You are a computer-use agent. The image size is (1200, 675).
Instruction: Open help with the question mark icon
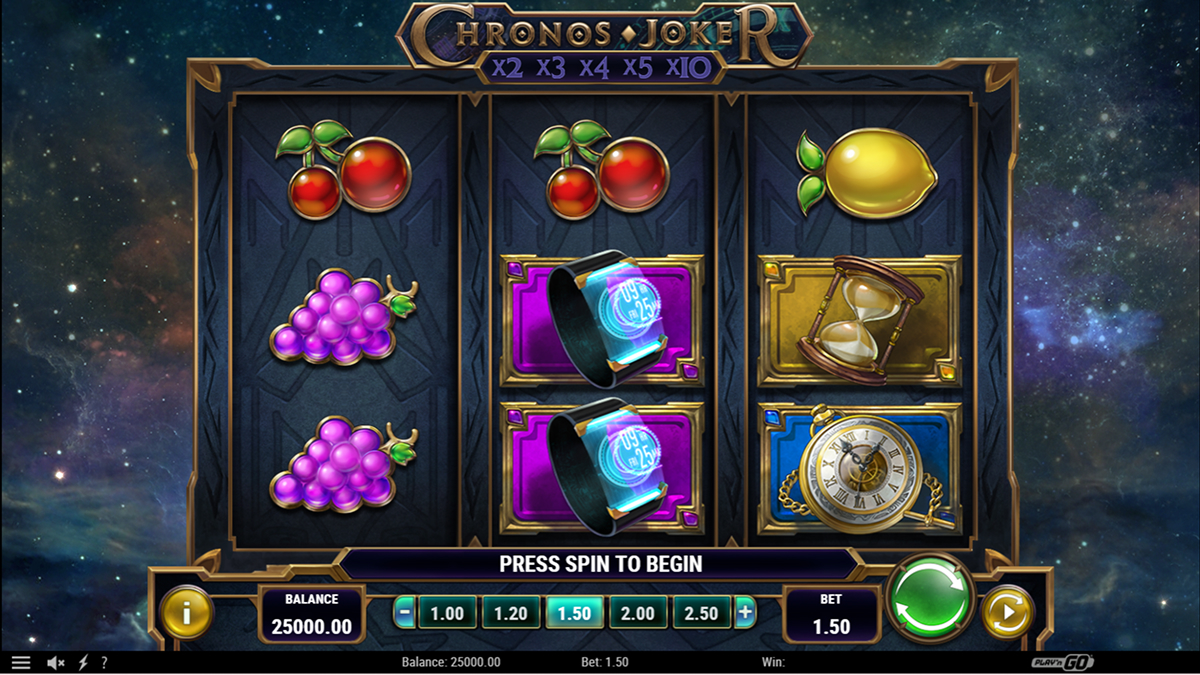point(104,662)
